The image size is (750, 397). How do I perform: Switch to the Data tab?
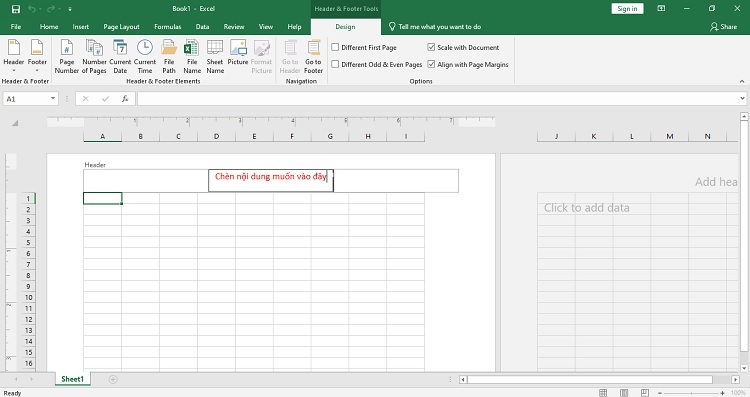click(202, 27)
